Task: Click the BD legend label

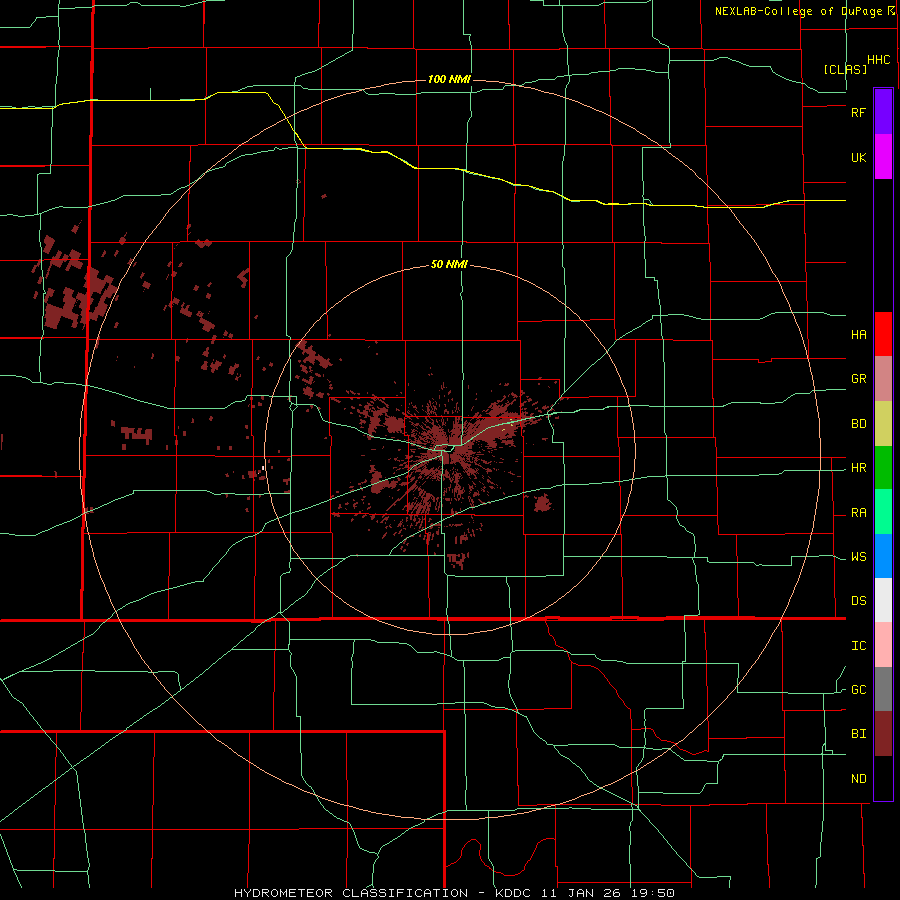Action: pos(858,424)
